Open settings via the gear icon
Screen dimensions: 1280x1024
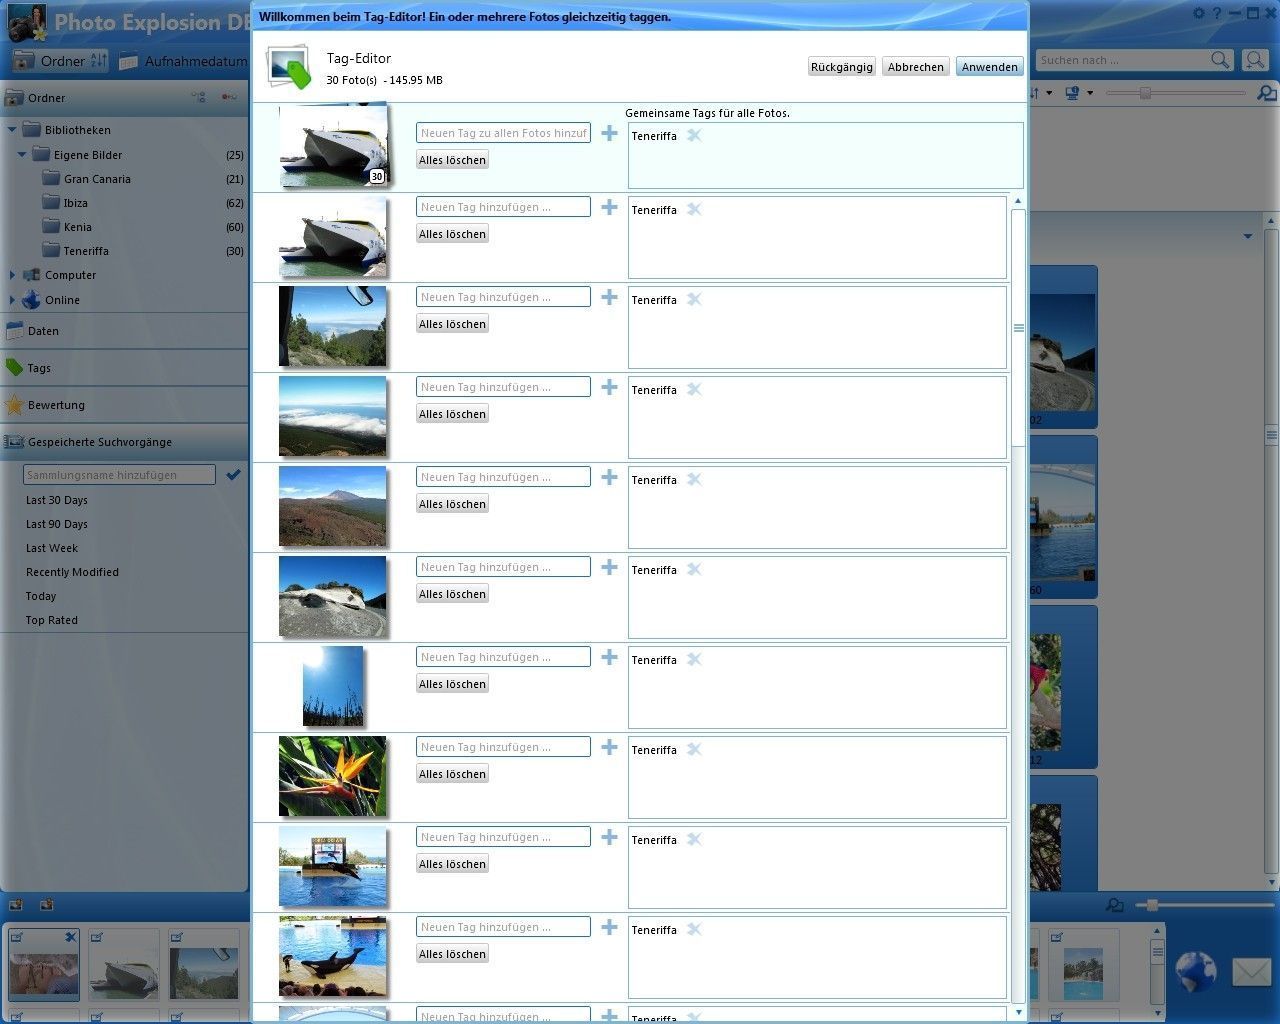tap(1199, 14)
